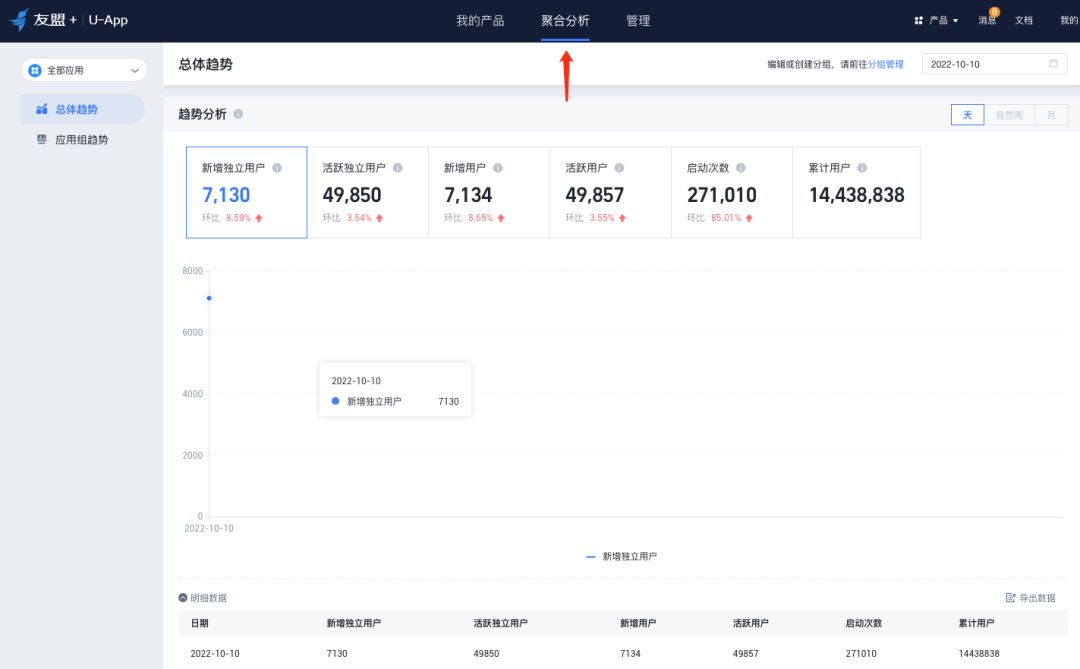
Task: Select the 新增用户 metric card
Action: 489,192
